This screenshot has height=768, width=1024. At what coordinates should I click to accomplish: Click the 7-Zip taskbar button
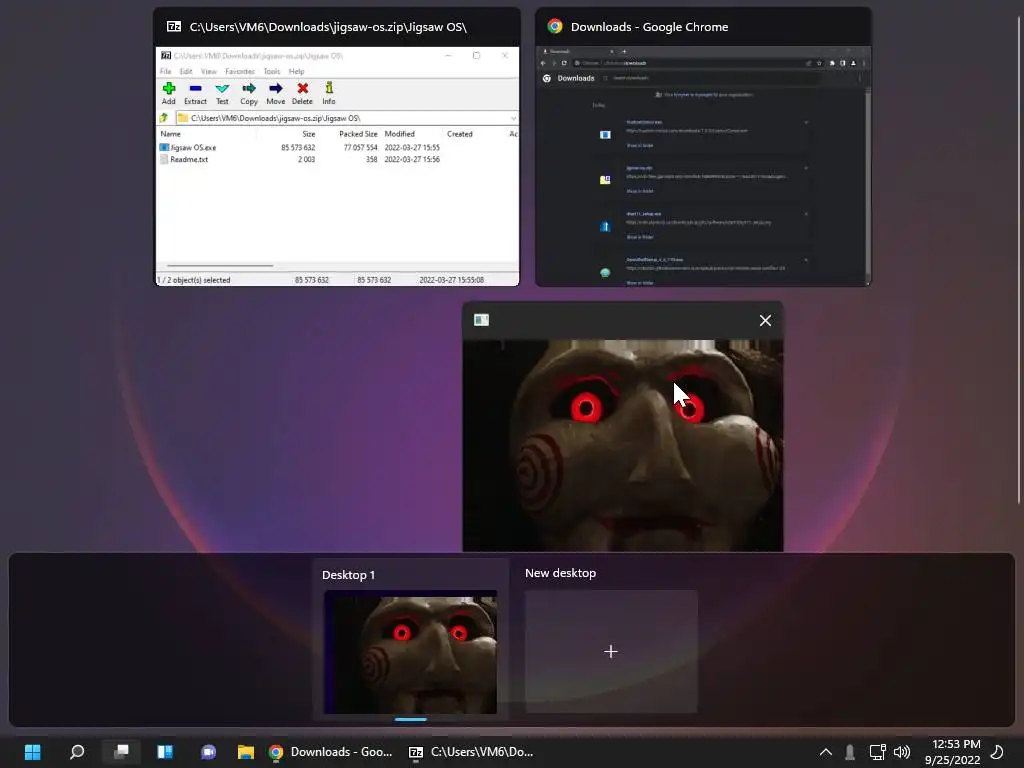tap(472, 752)
